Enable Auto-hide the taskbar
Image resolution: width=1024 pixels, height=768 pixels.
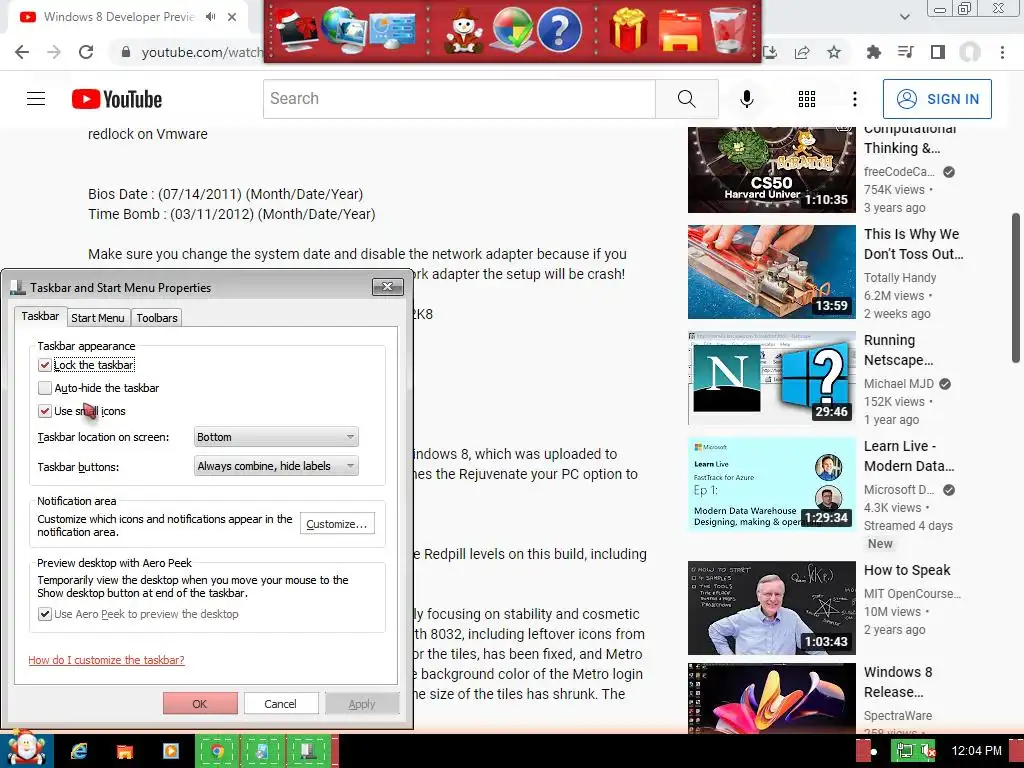pos(44,388)
